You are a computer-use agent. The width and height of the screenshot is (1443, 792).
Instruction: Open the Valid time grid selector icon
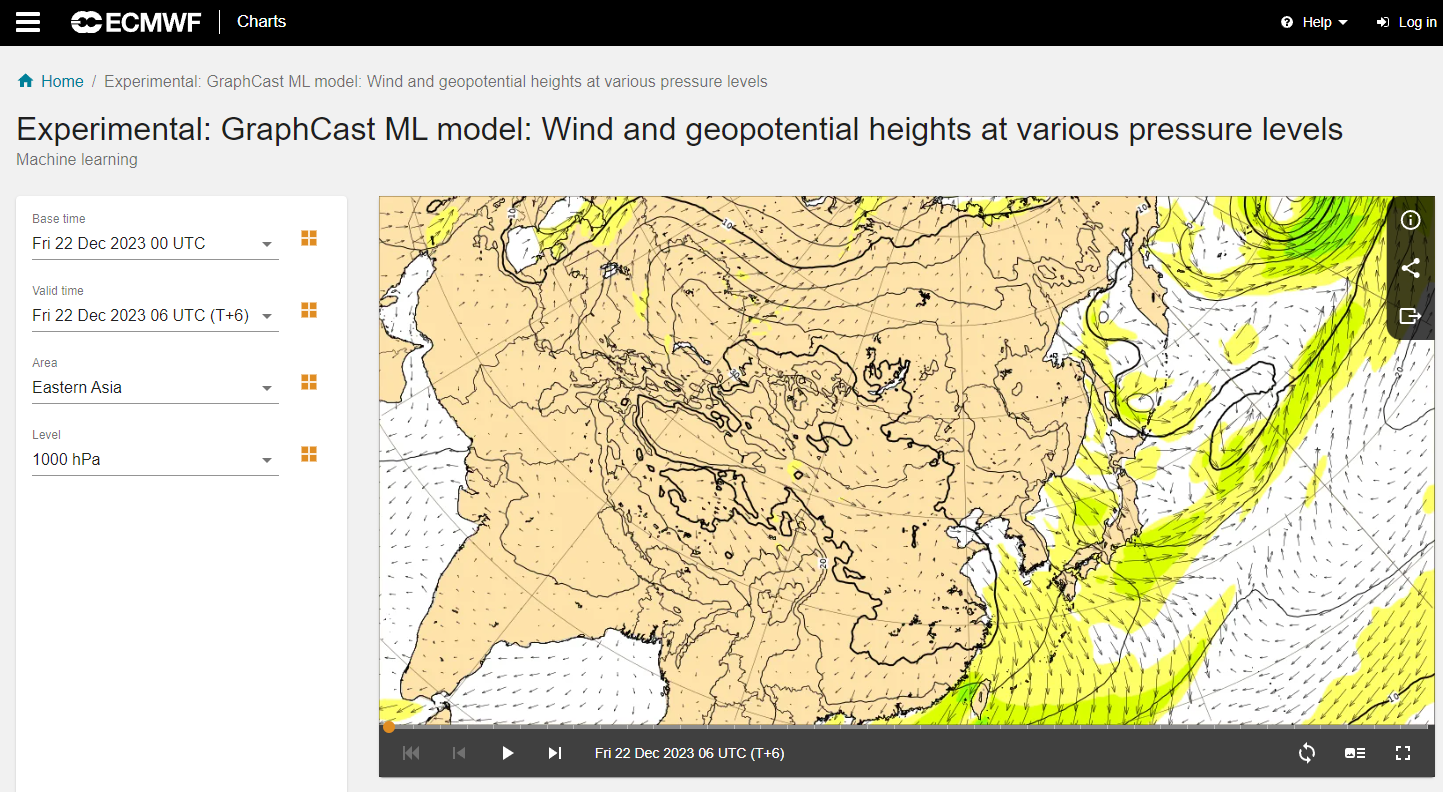click(x=308, y=310)
